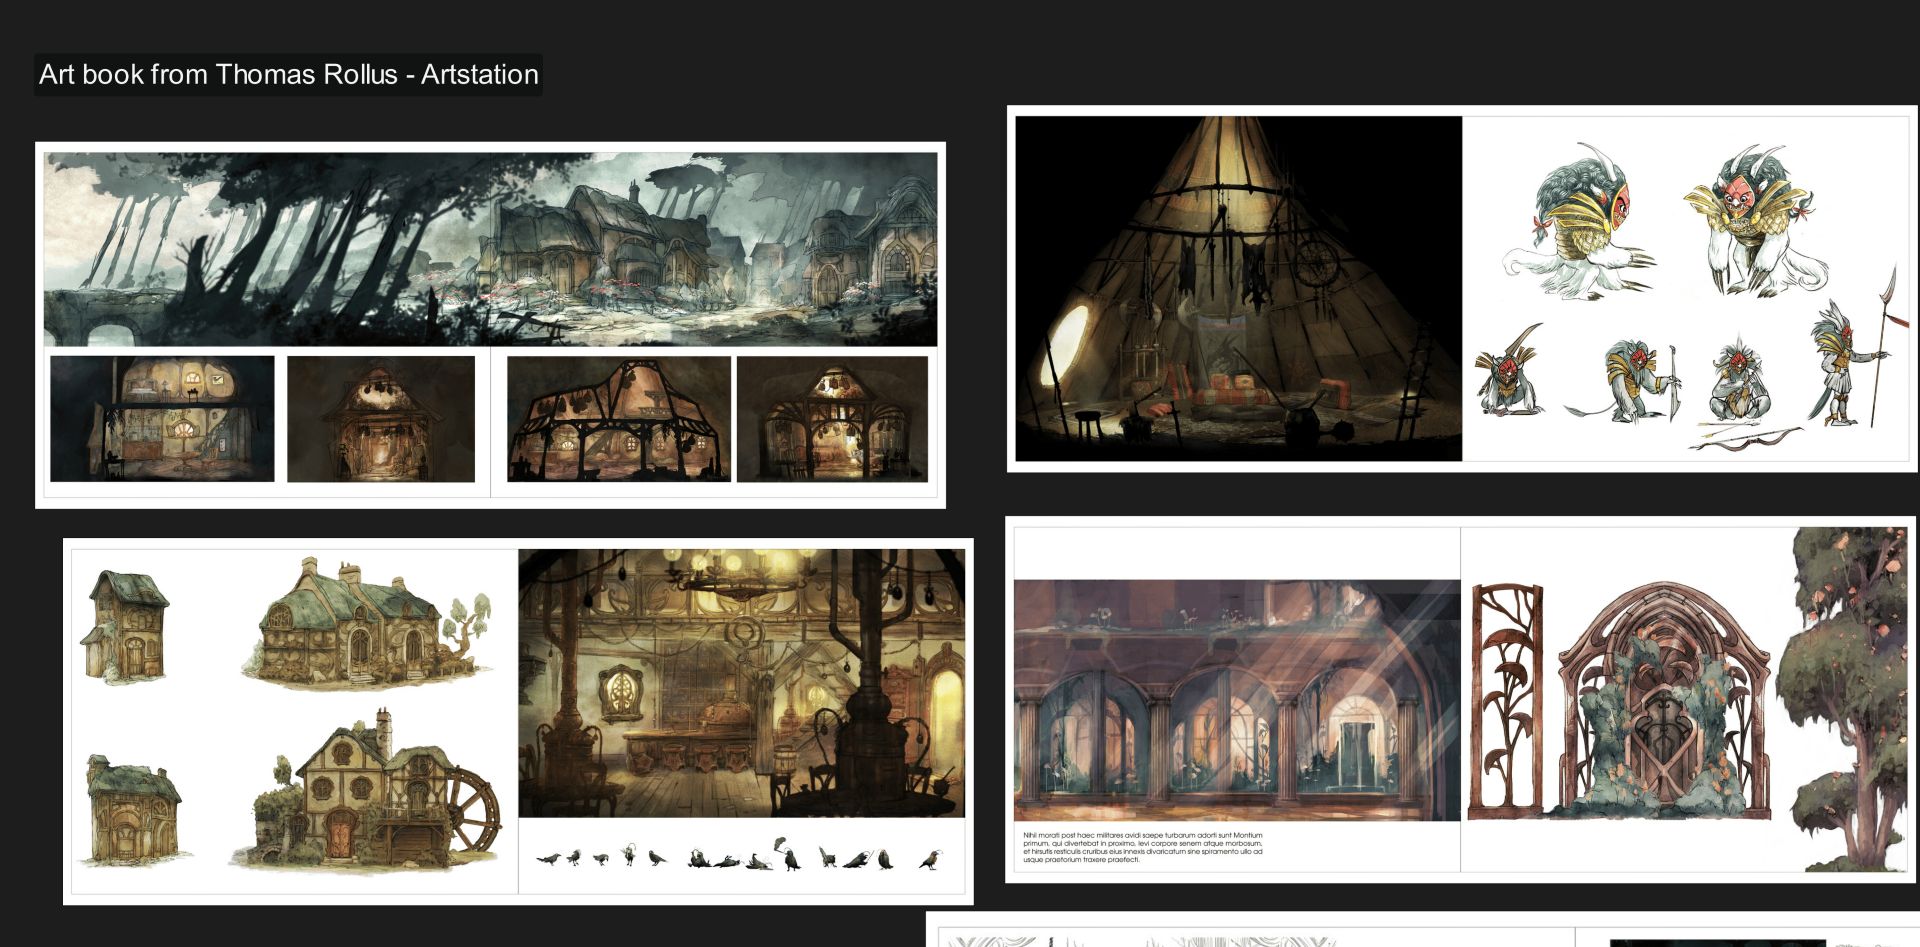This screenshot has height=947, width=1920.
Task: Click the dark hut interior thumbnail
Action: (x=381, y=420)
